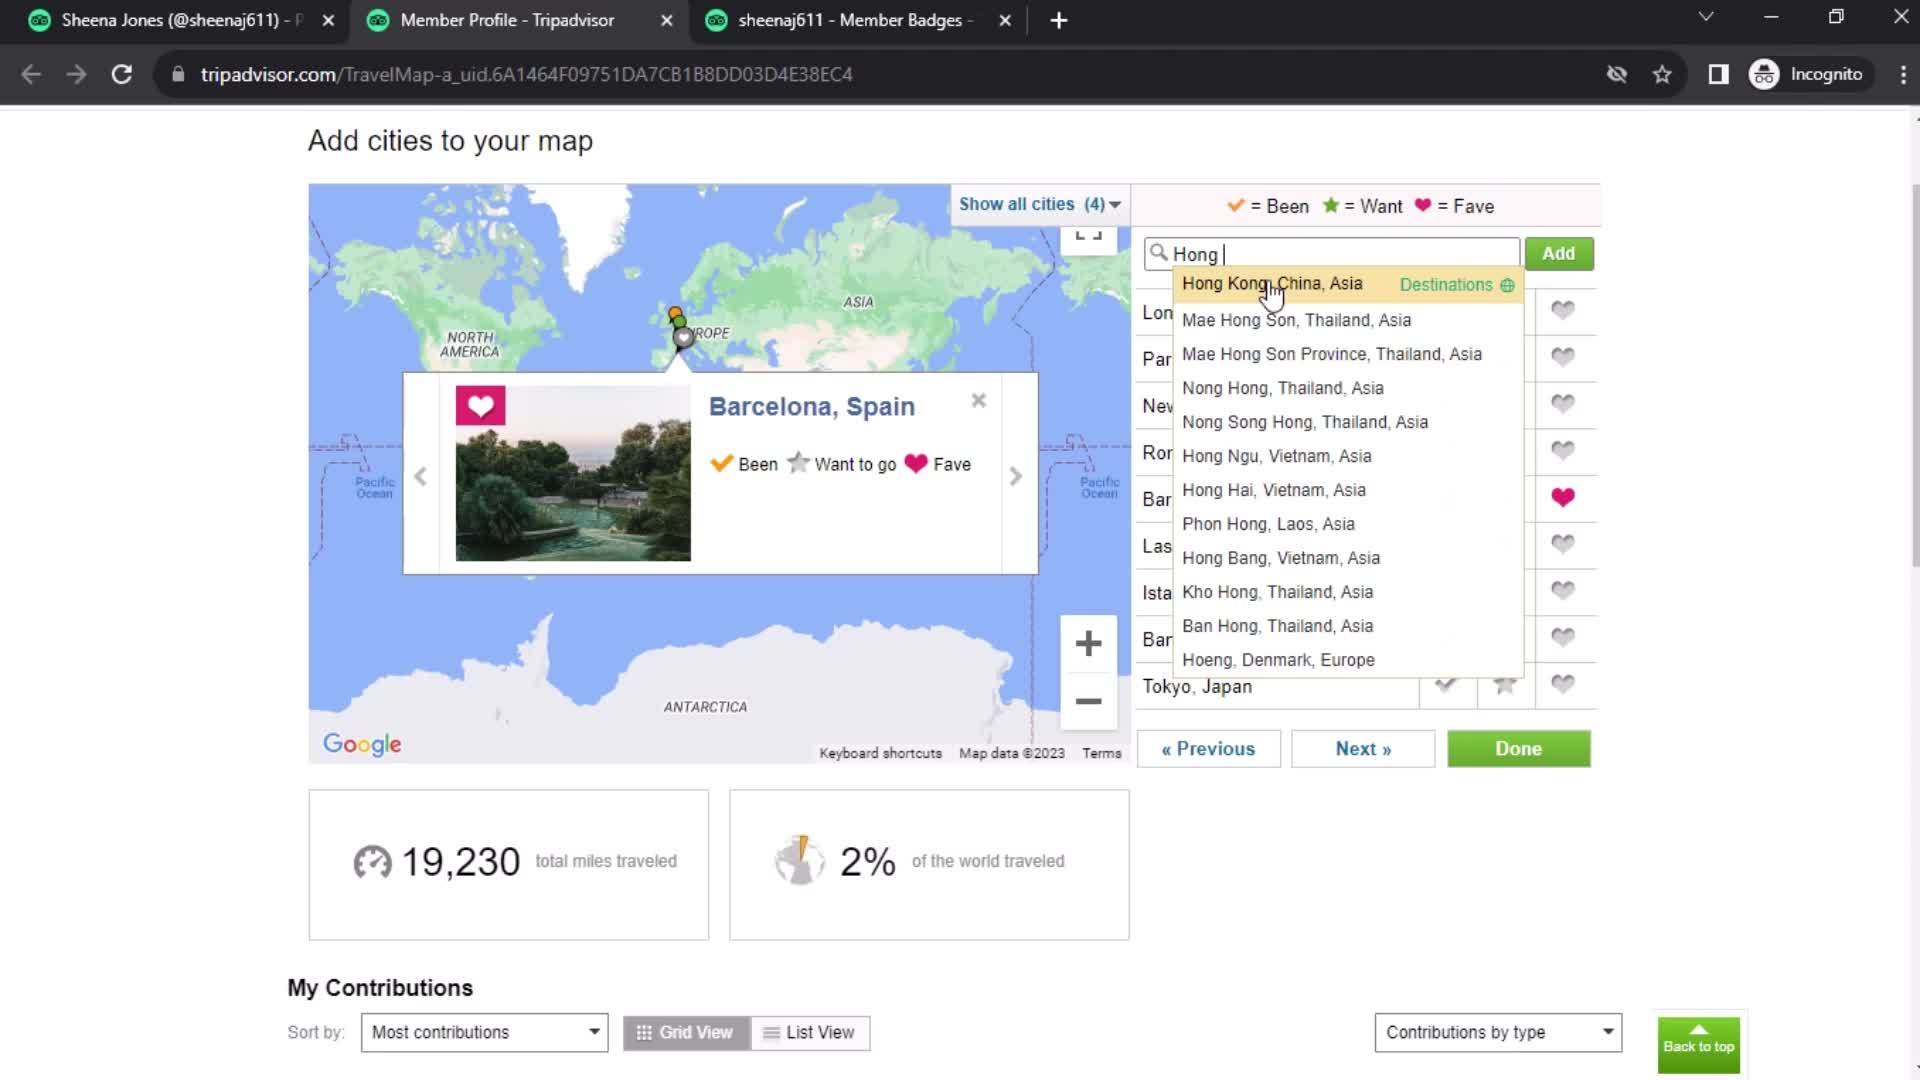Open Chrome's three-dot menu
The image size is (1920, 1080).
pyautogui.click(x=1902, y=74)
